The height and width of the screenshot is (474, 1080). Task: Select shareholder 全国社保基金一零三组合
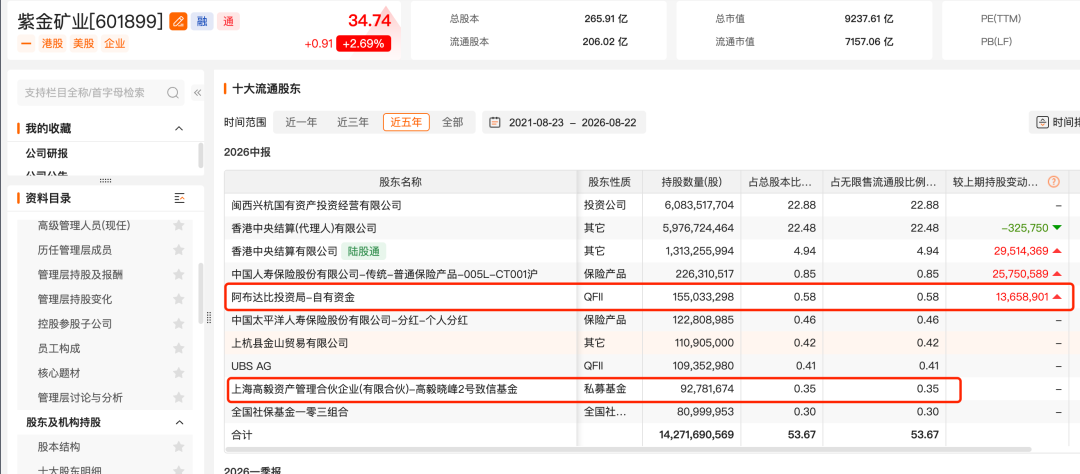tap(290, 411)
